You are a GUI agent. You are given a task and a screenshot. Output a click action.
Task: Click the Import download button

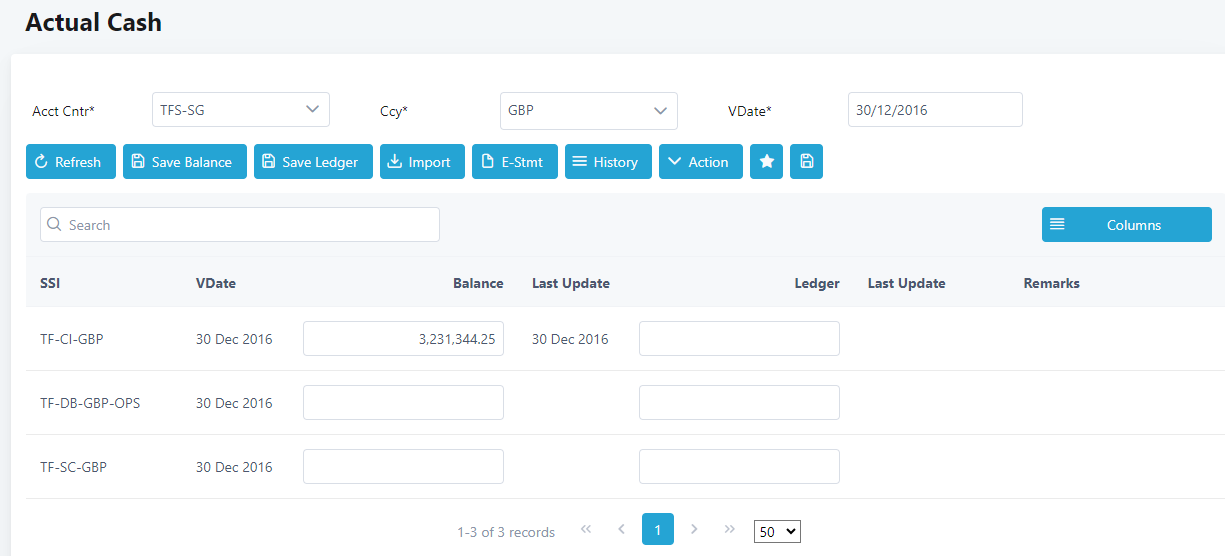click(x=422, y=162)
